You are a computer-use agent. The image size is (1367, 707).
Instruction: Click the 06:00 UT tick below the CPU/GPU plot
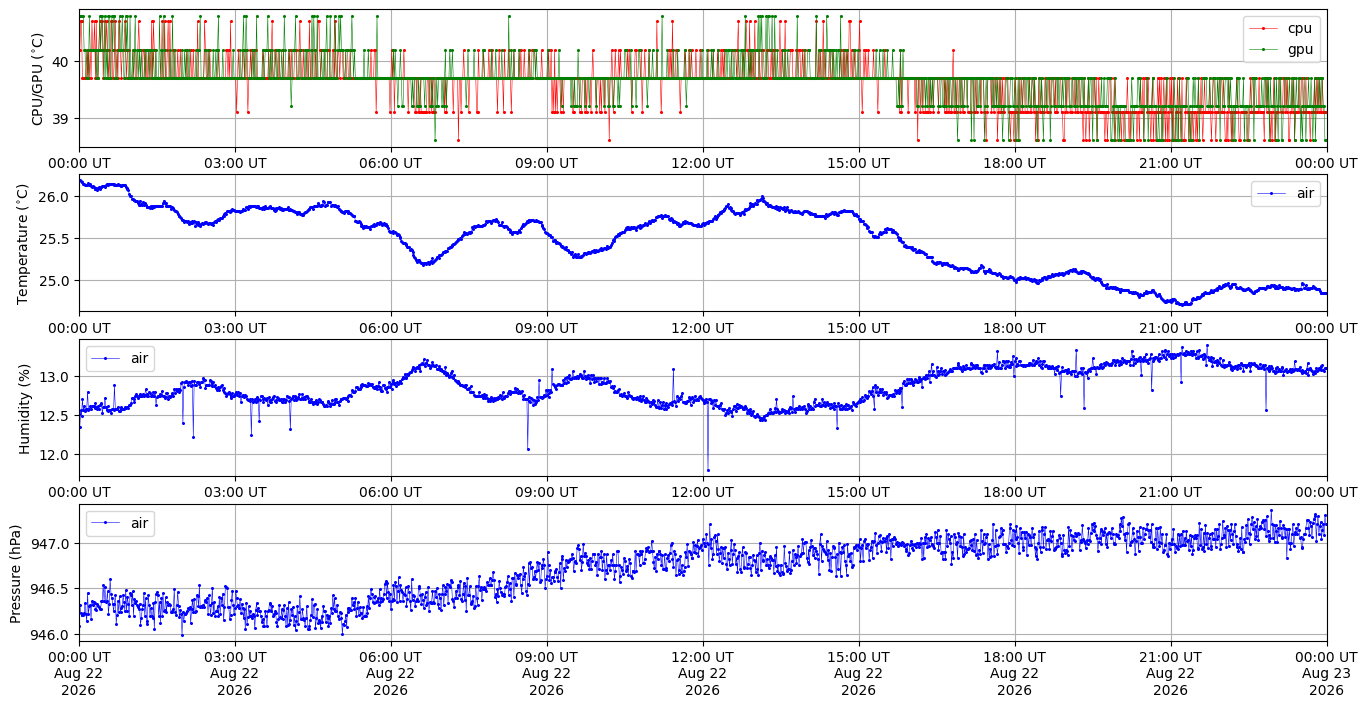coord(390,162)
